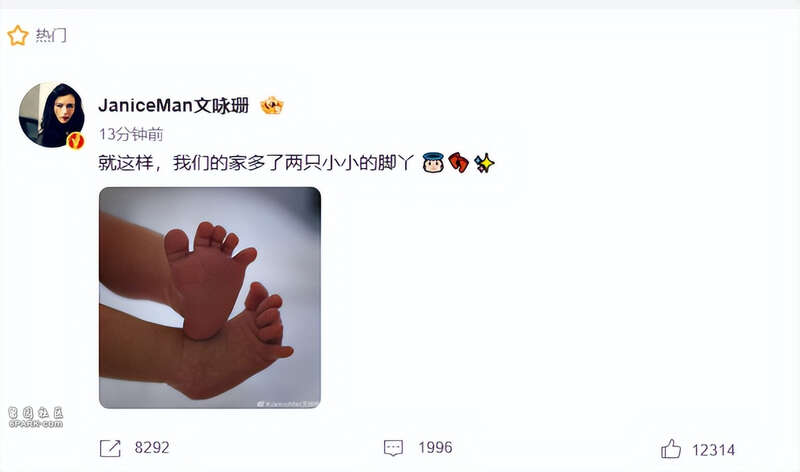This screenshot has width=800, height=472.
Task: Click the photo watermark in image corner
Action: [287, 404]
